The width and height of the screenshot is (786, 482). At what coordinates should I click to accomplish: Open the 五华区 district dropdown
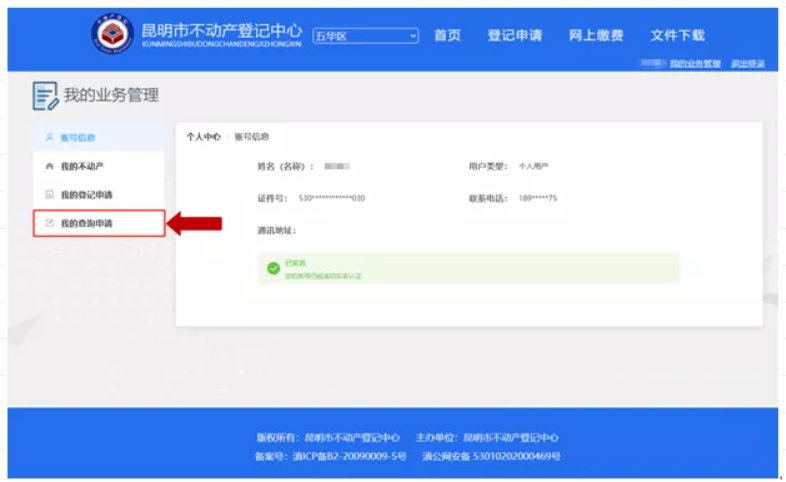coord(365,36)
